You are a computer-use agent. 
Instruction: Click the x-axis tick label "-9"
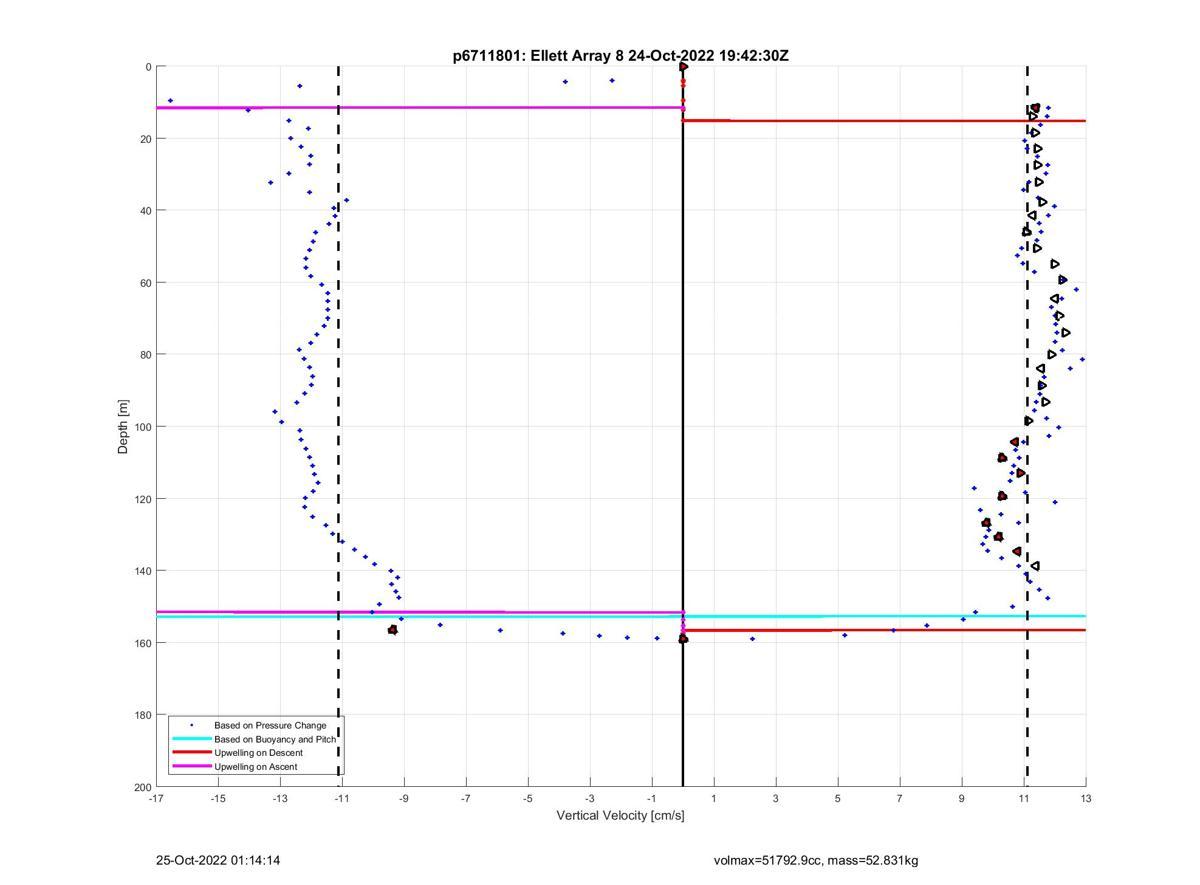[x=404, y=798]
